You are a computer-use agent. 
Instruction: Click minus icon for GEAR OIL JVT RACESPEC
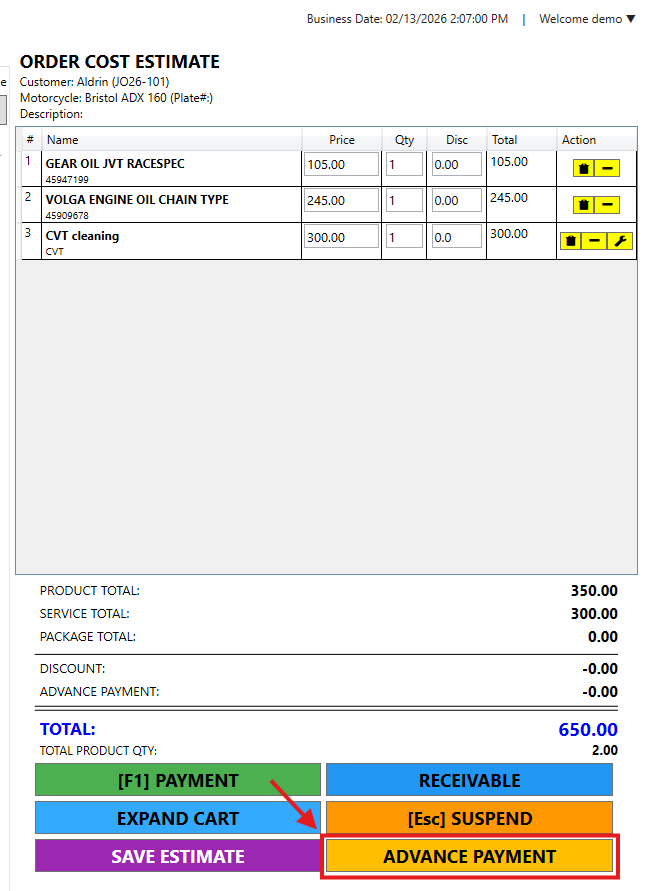[608, 169]
